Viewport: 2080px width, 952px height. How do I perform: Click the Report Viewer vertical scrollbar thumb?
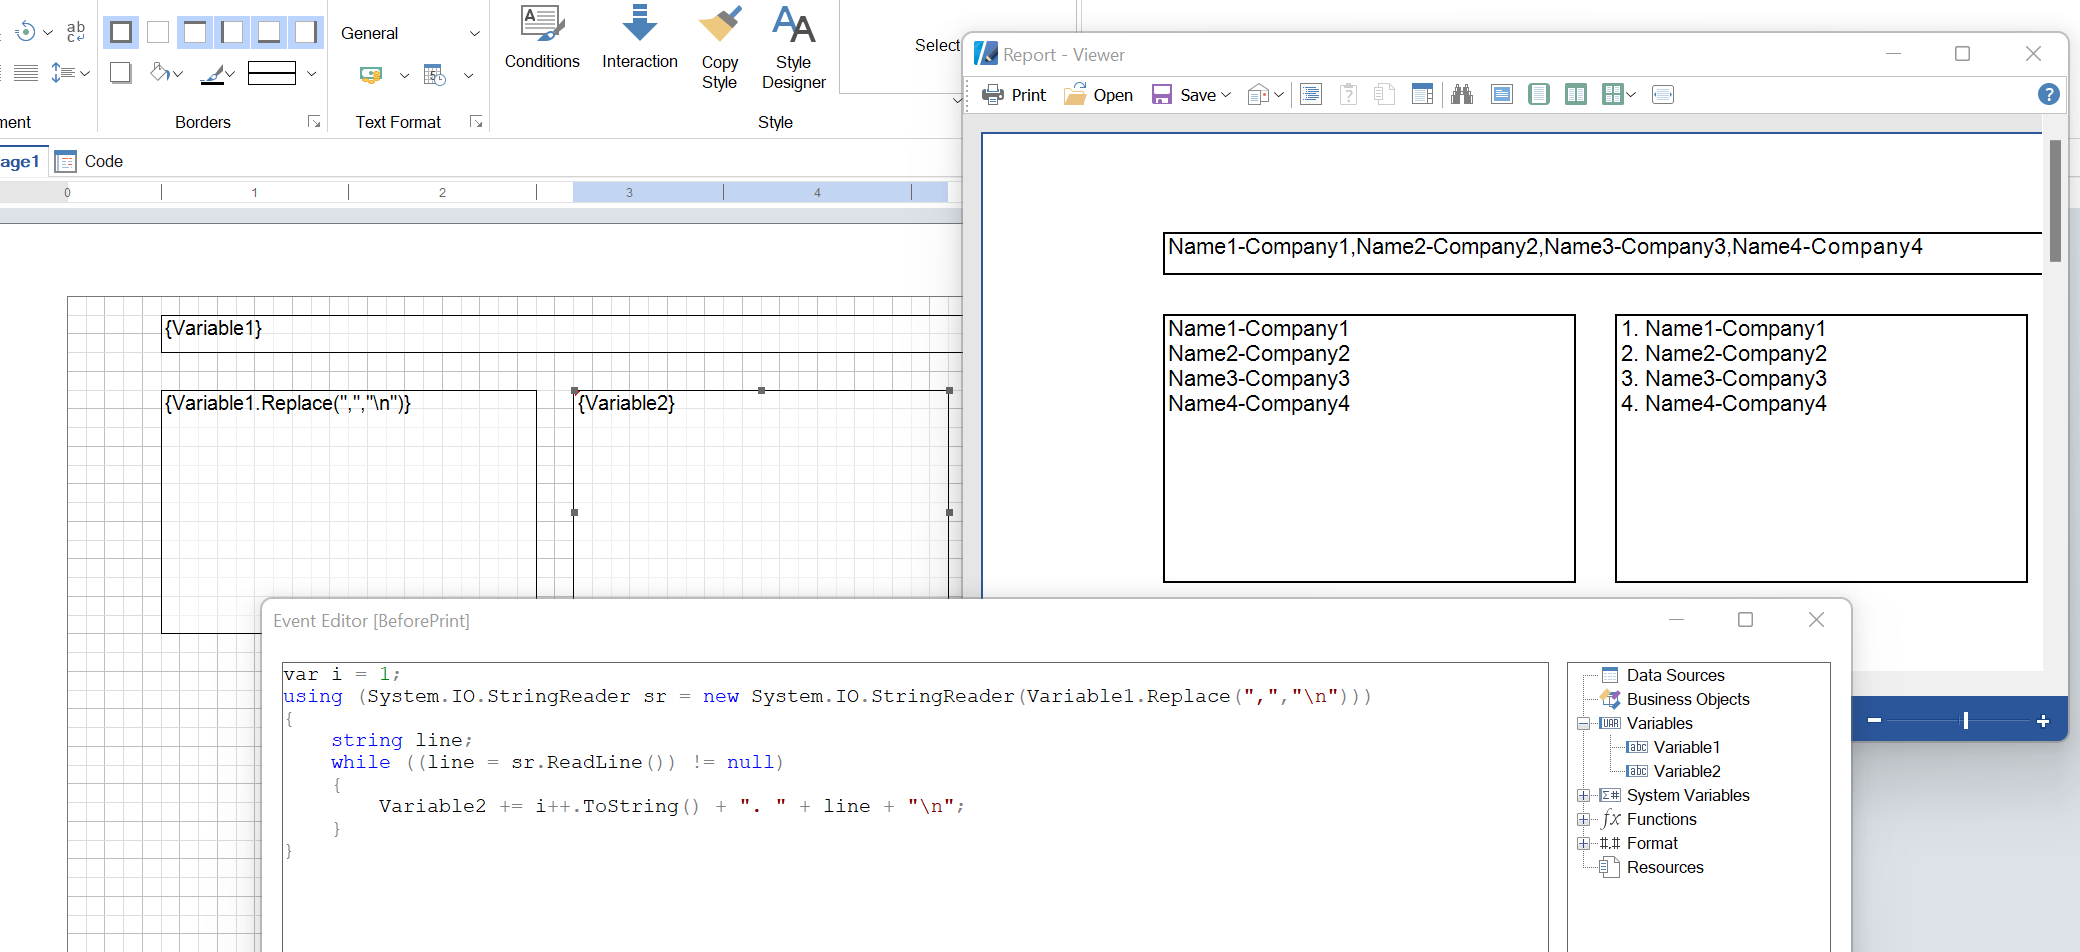tap(2056, 200)
